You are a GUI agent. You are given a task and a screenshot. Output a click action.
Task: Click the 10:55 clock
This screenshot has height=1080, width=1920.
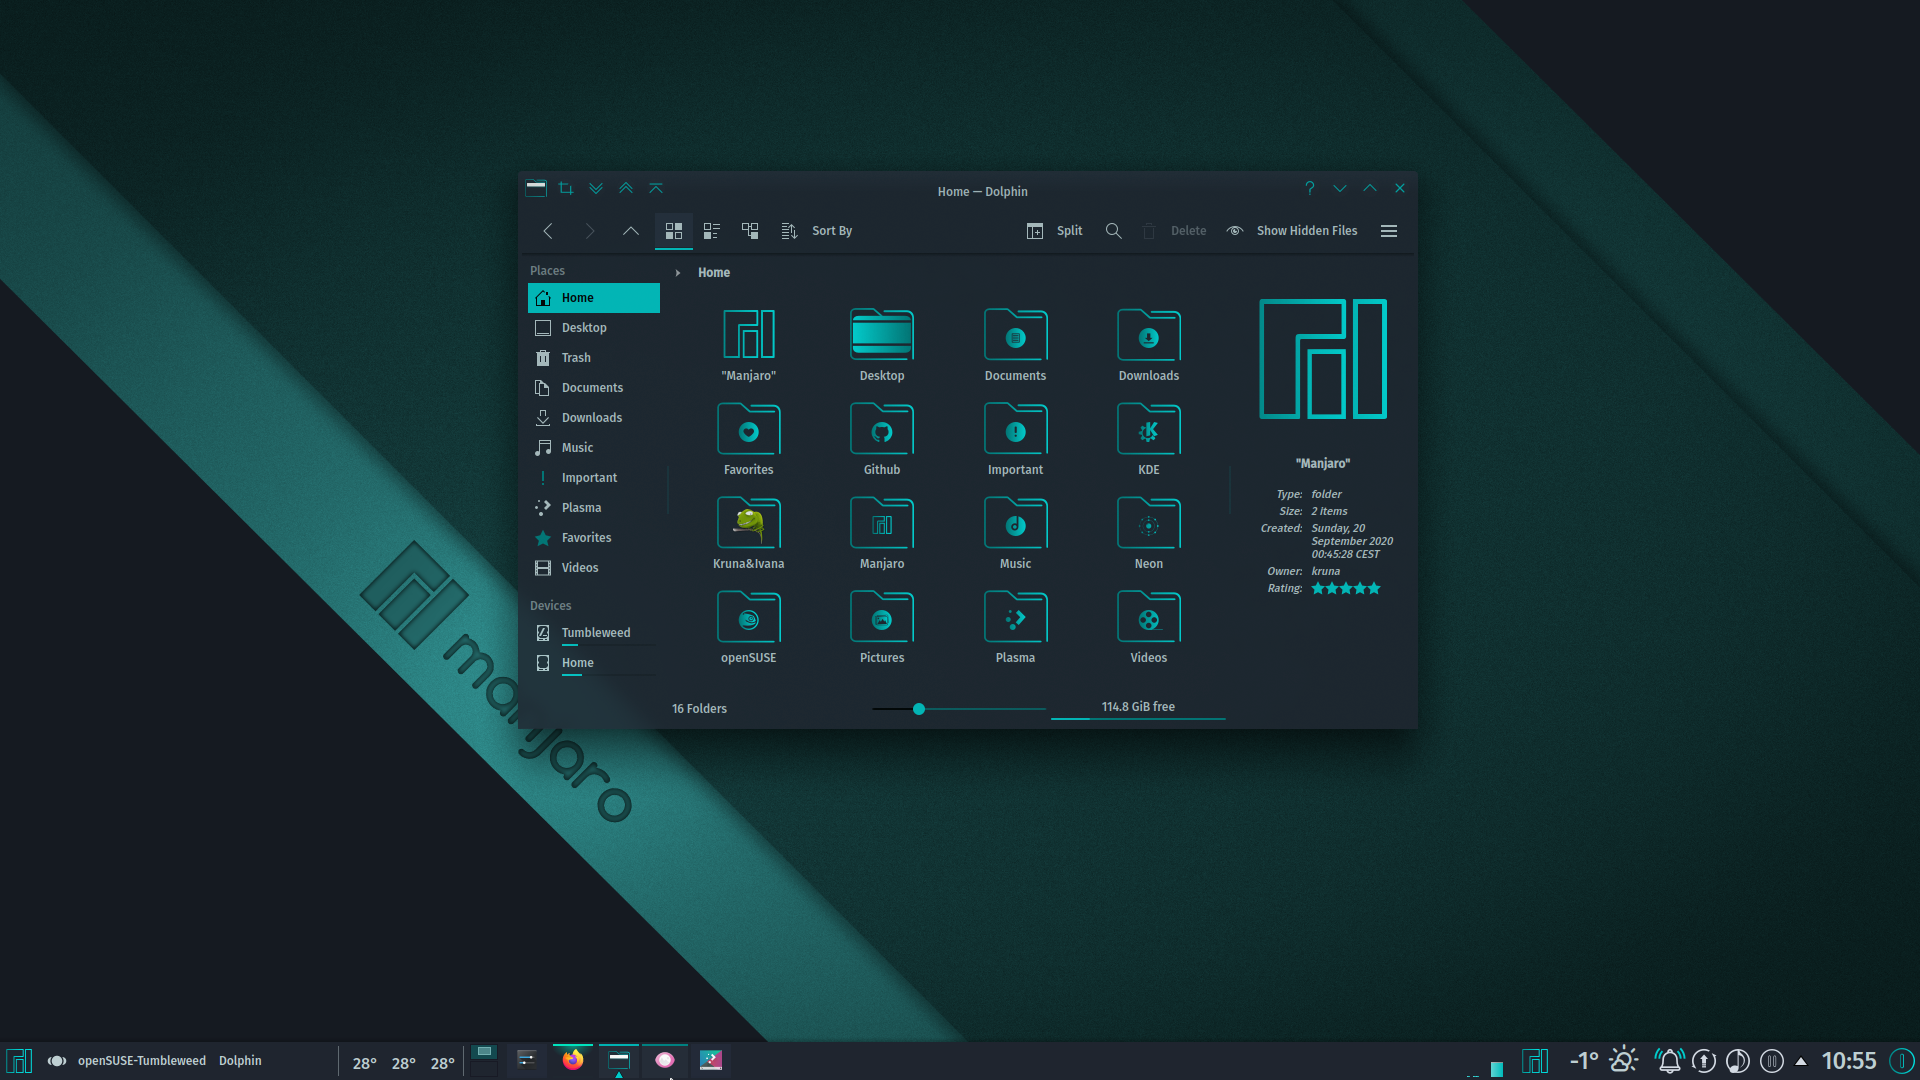coord(1849,1061)
